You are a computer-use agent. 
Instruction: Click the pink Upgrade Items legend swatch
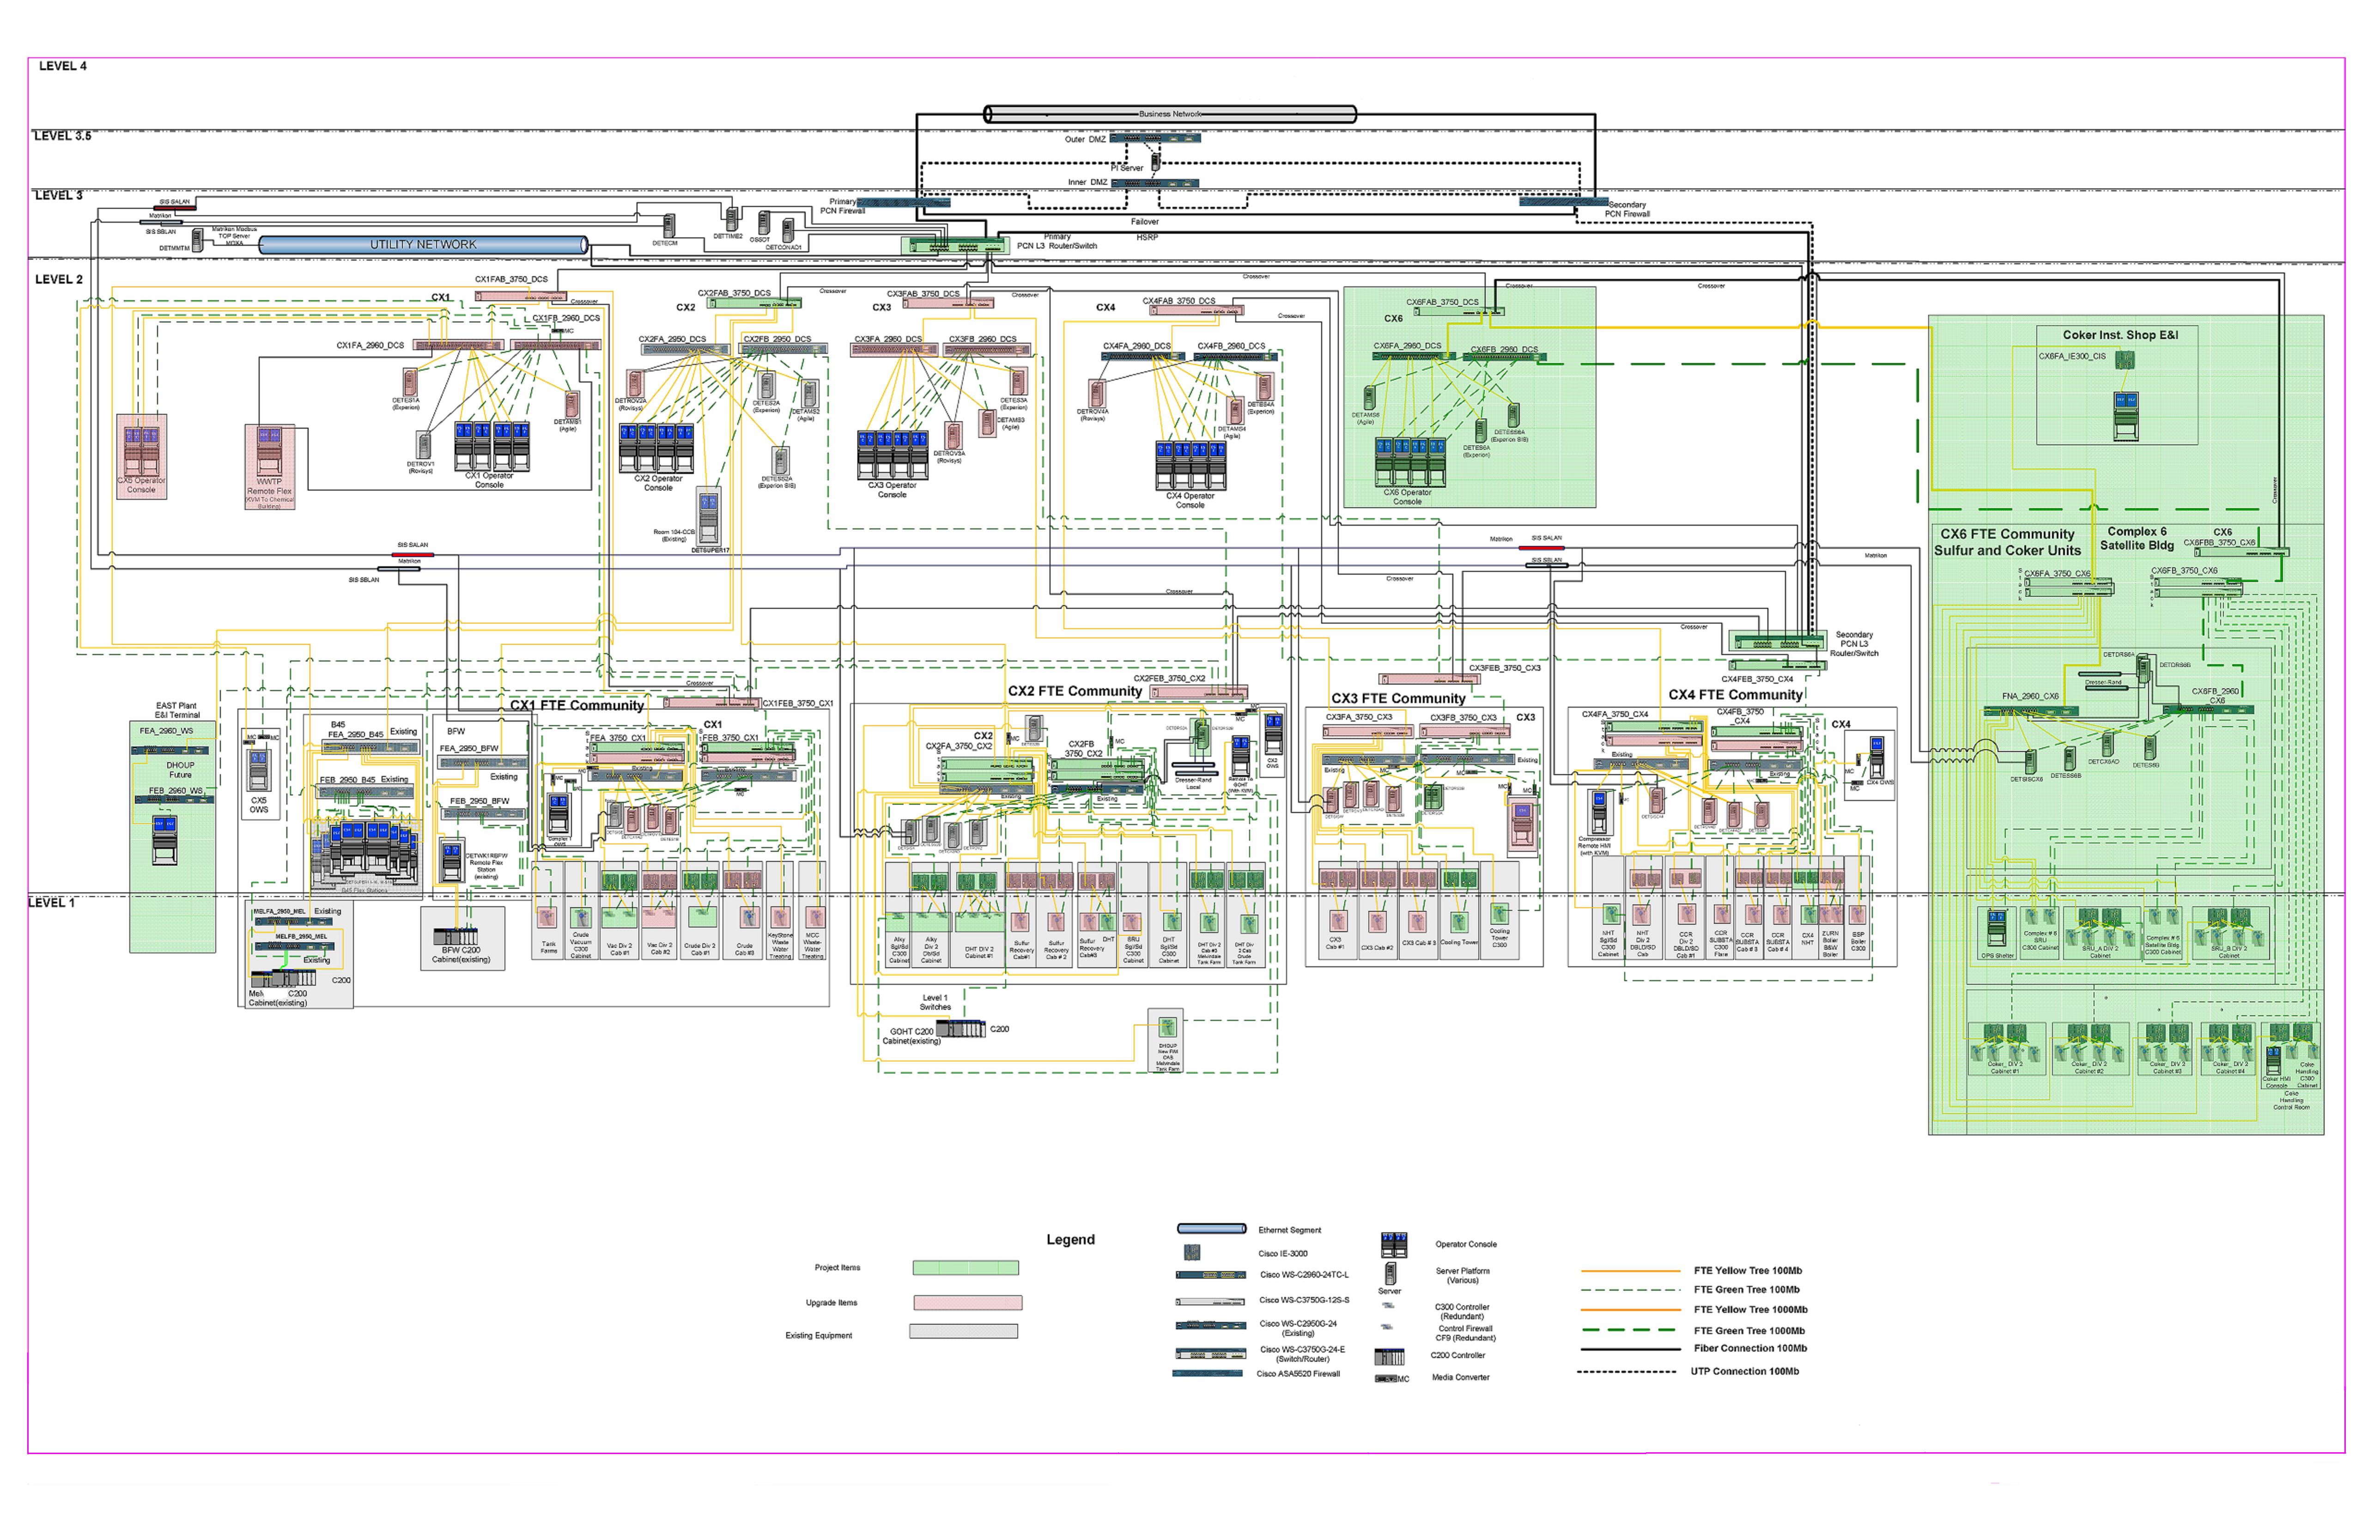[x=967, y=1303]
